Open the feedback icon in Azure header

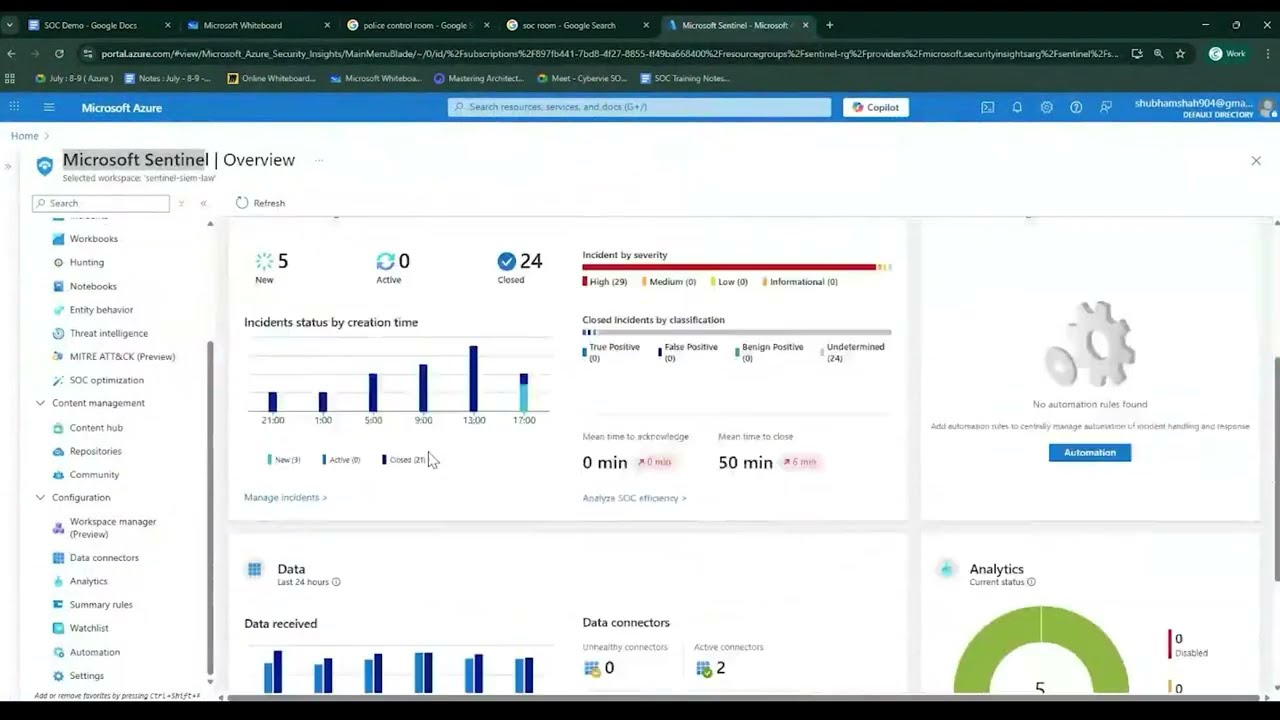[1105, 107]
